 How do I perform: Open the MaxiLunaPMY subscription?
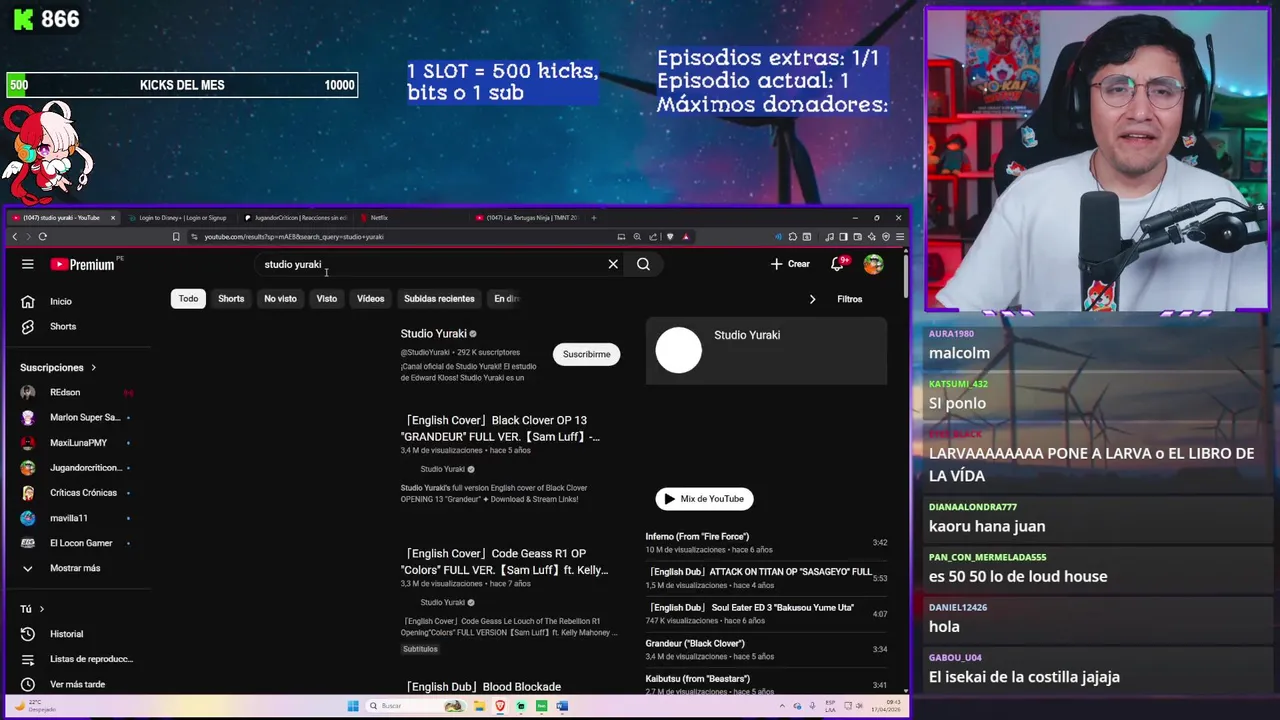(x=78, y=442)
